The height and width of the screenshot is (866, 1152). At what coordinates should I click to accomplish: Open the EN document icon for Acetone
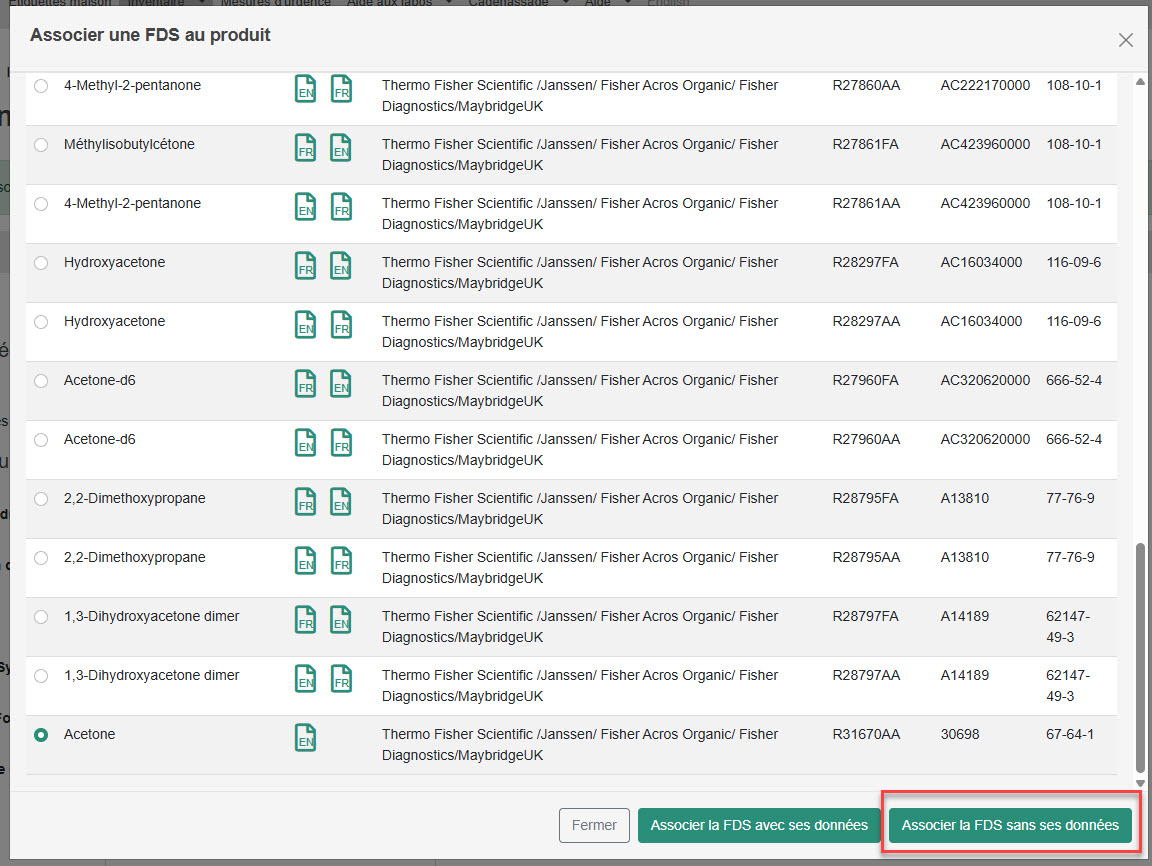(305, 737)
